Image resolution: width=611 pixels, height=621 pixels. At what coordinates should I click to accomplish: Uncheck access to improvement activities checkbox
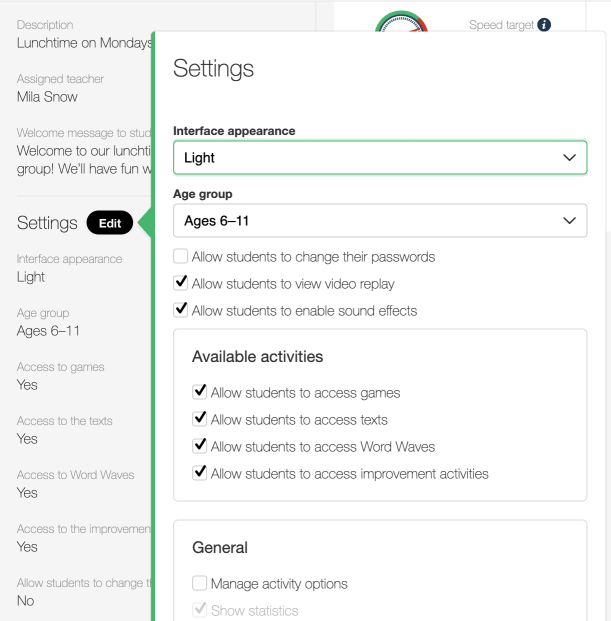[x=200, y=474]
